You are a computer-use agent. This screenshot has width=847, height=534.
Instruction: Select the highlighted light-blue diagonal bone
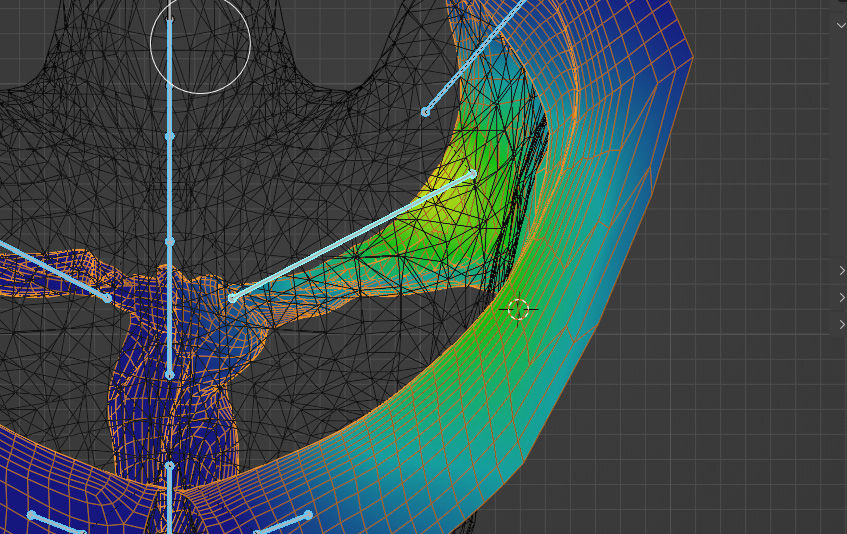pos(350,237)
